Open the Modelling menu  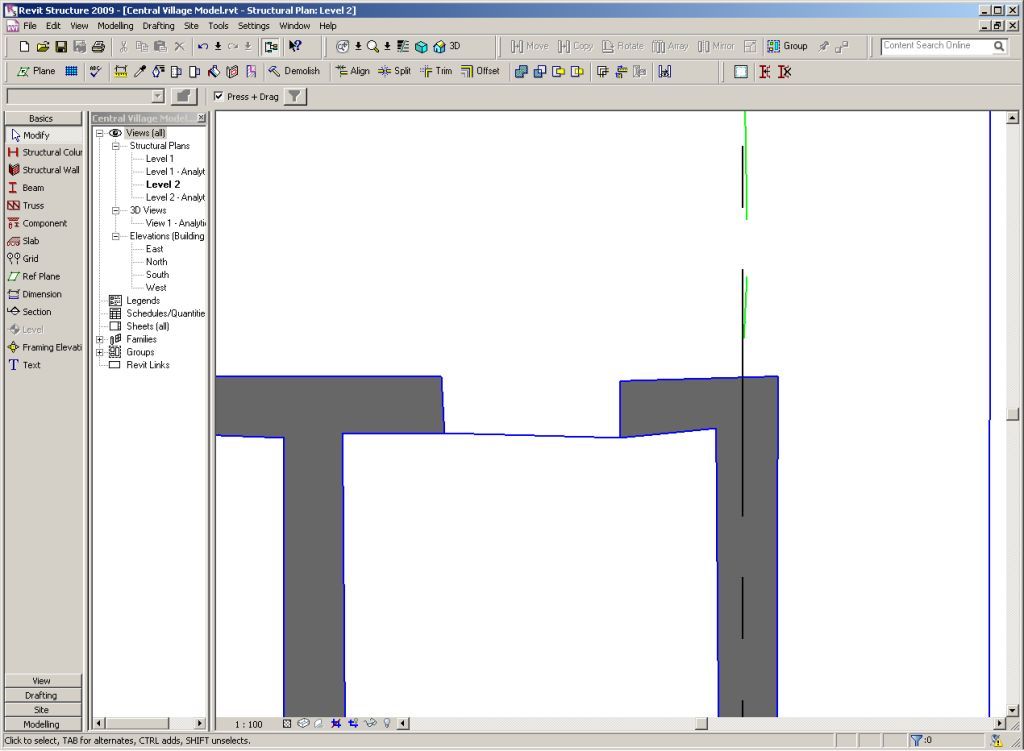coord(114,25)
